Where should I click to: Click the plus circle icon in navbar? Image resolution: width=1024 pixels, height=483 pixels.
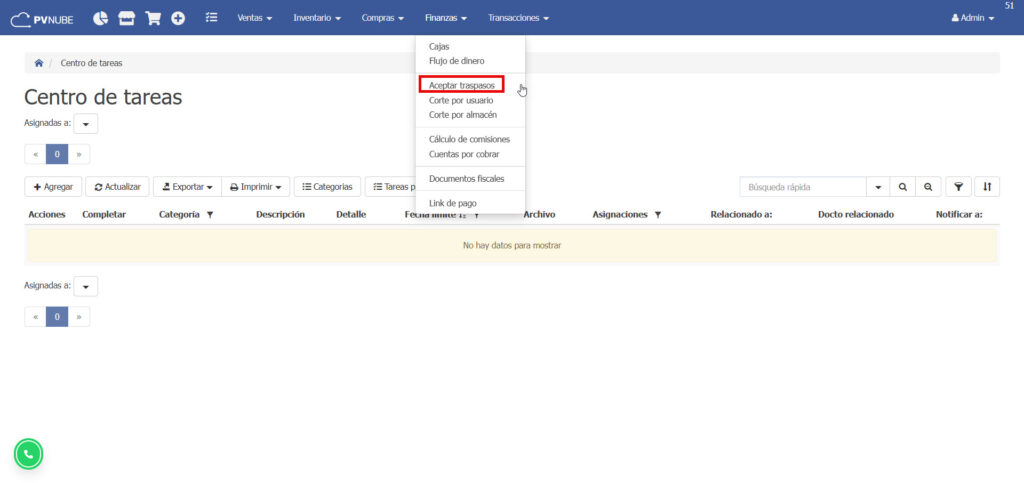[178, 18]
